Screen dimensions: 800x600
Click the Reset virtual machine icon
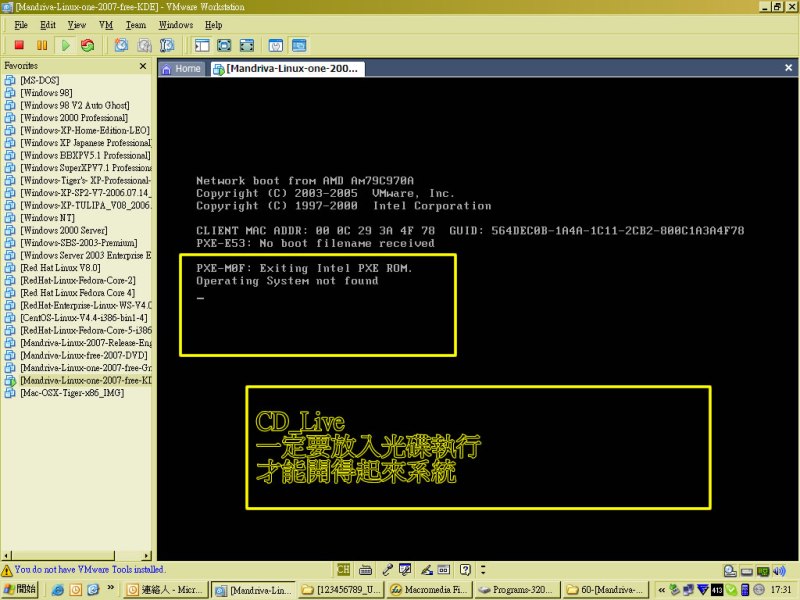(88, 45)
